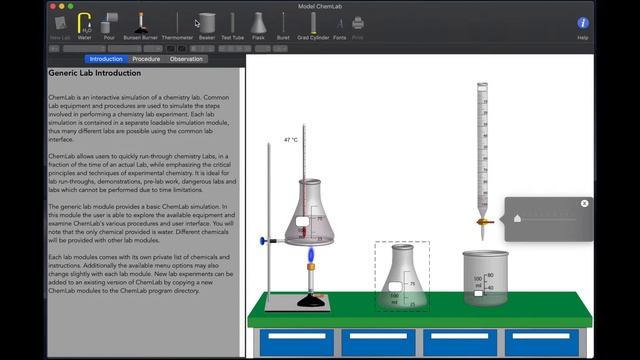The width and height of the screenshot is (640, 360).
Task: Click the buret valve slider handle
Action: [517, 218]
